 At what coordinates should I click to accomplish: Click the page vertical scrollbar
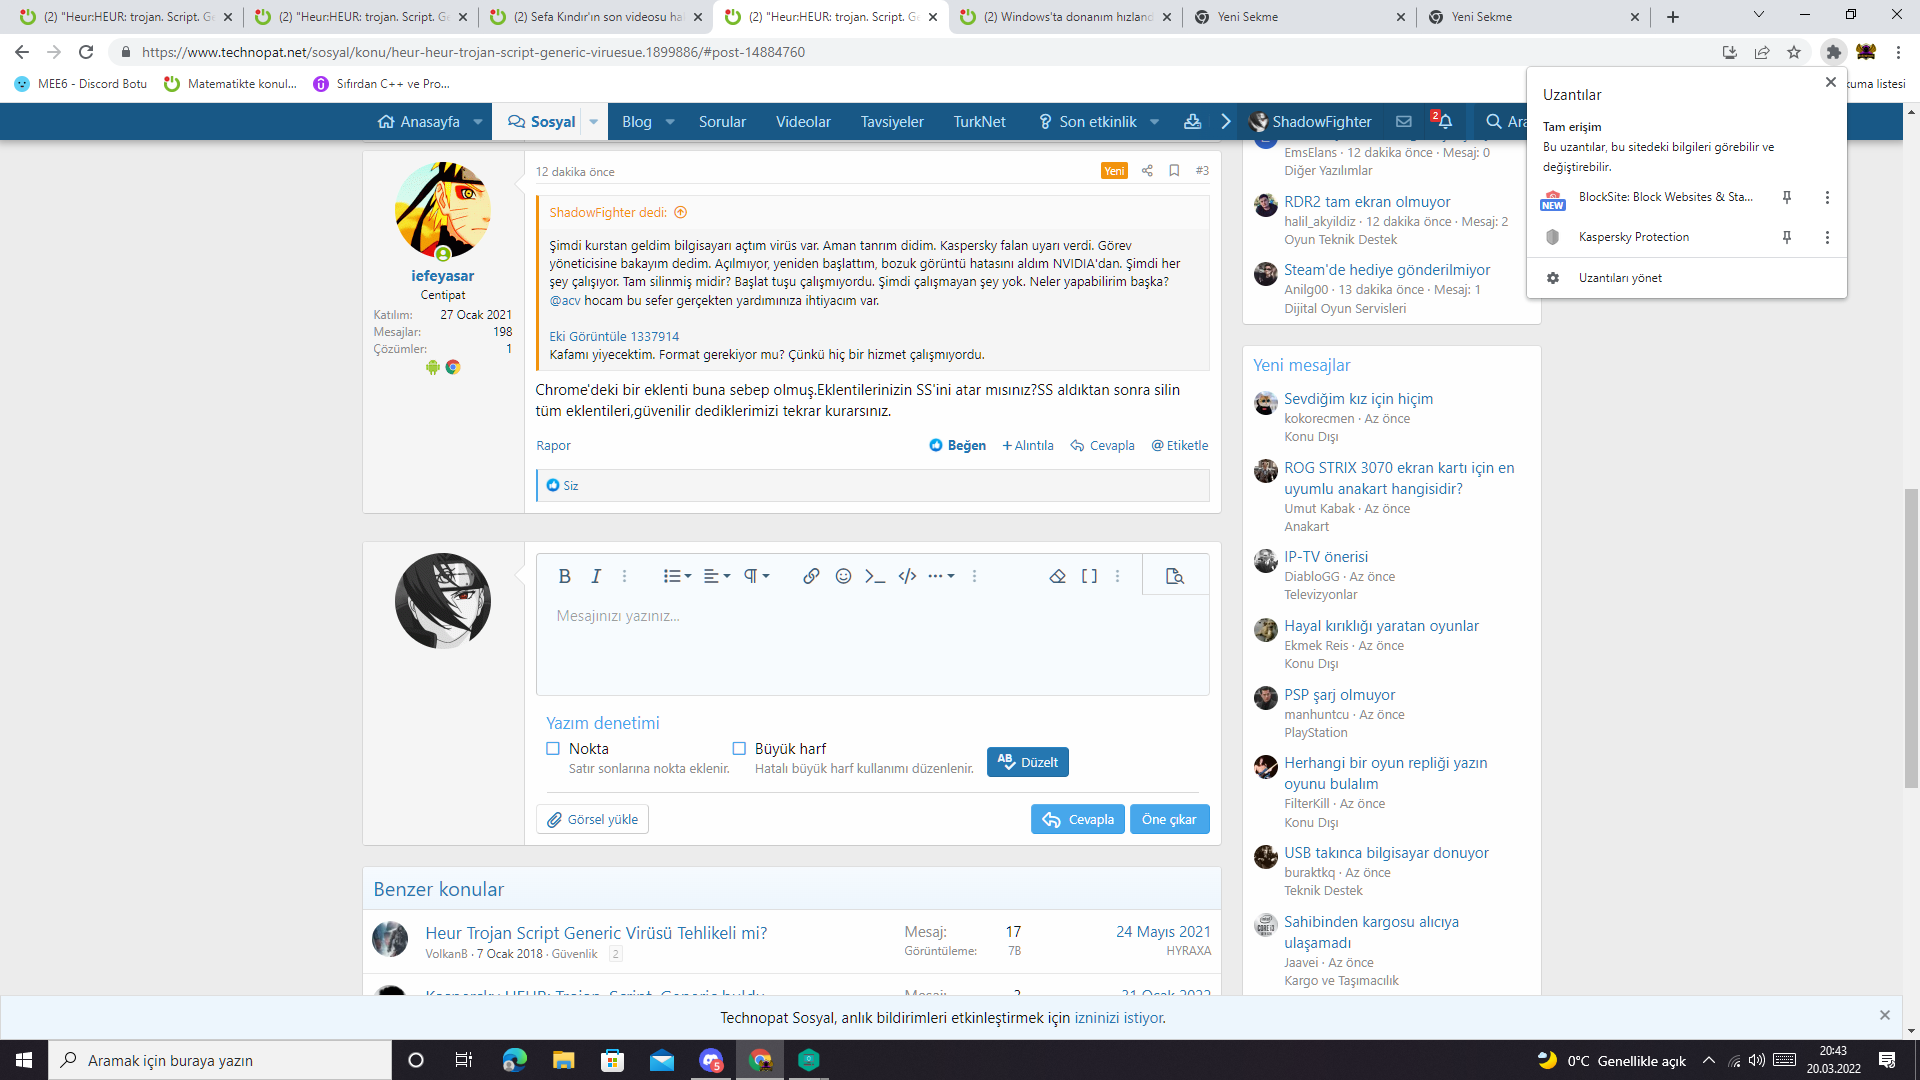pyautogui.click(x=1911, y=640)
